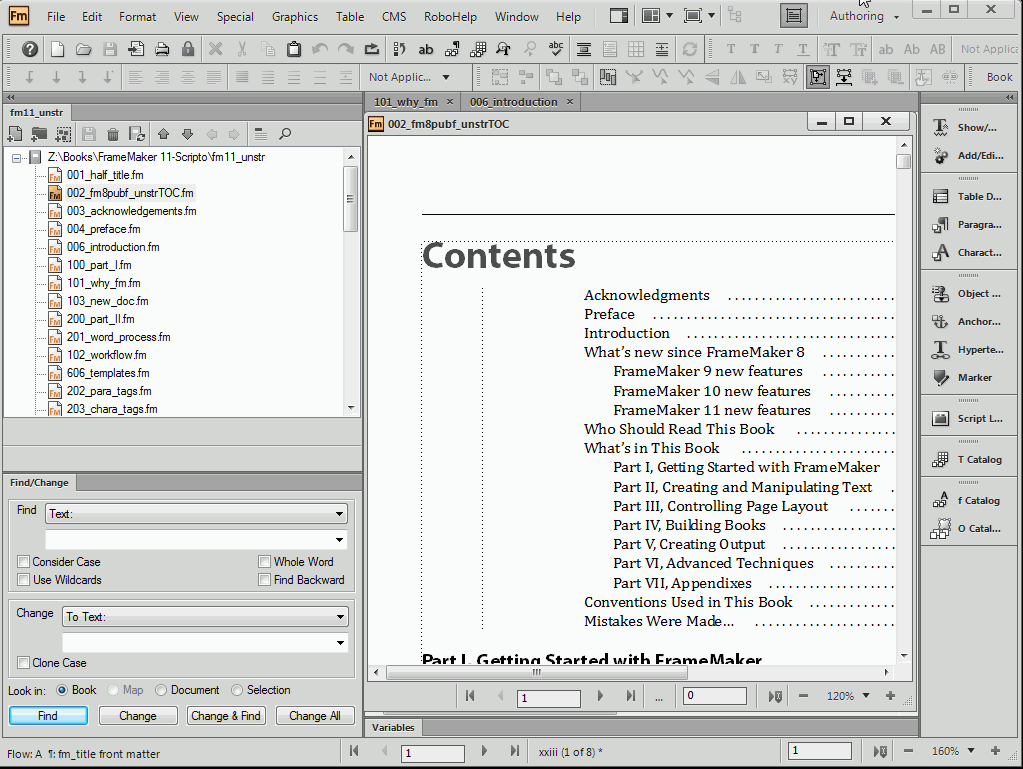1023x769 pixels.
Task: Open the 160% zoom dropdown in status bar
Action: pyautogui.click(x=971, y=751)
